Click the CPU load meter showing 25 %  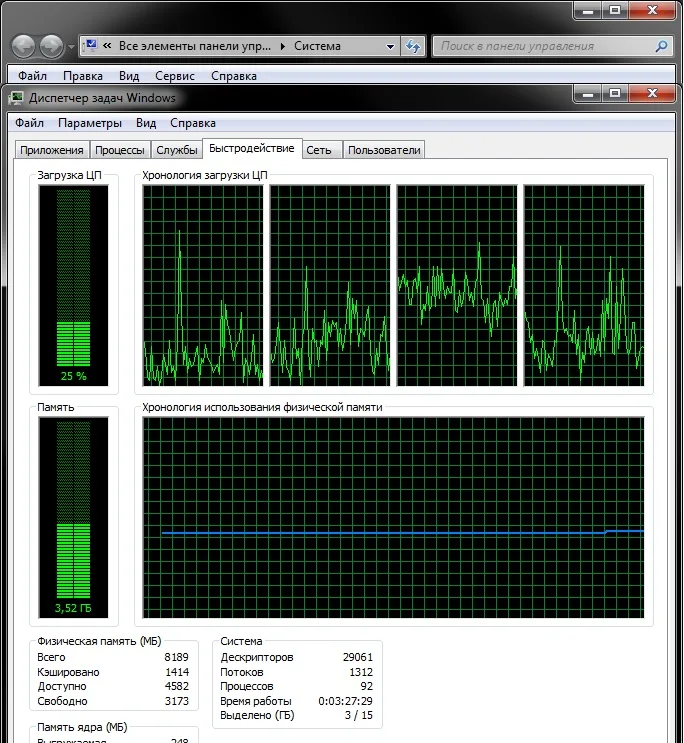click(73, 285)
